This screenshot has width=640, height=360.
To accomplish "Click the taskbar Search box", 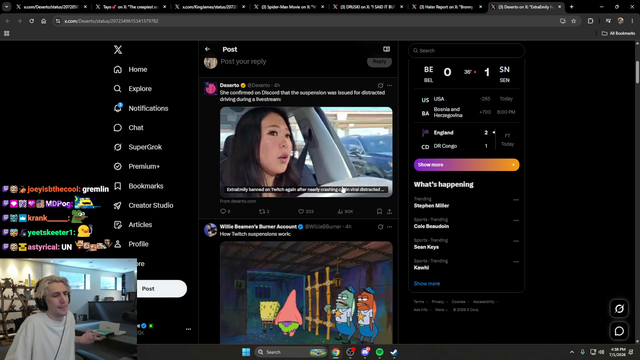I will pos(291,352).
